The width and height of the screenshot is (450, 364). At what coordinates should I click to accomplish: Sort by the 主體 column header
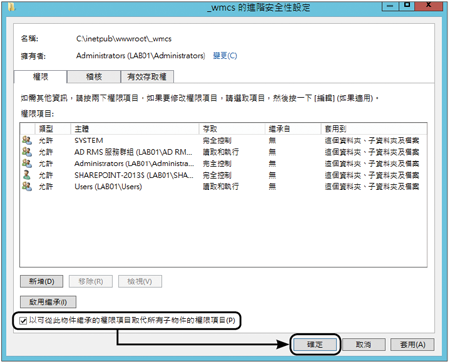pos(135,129)
